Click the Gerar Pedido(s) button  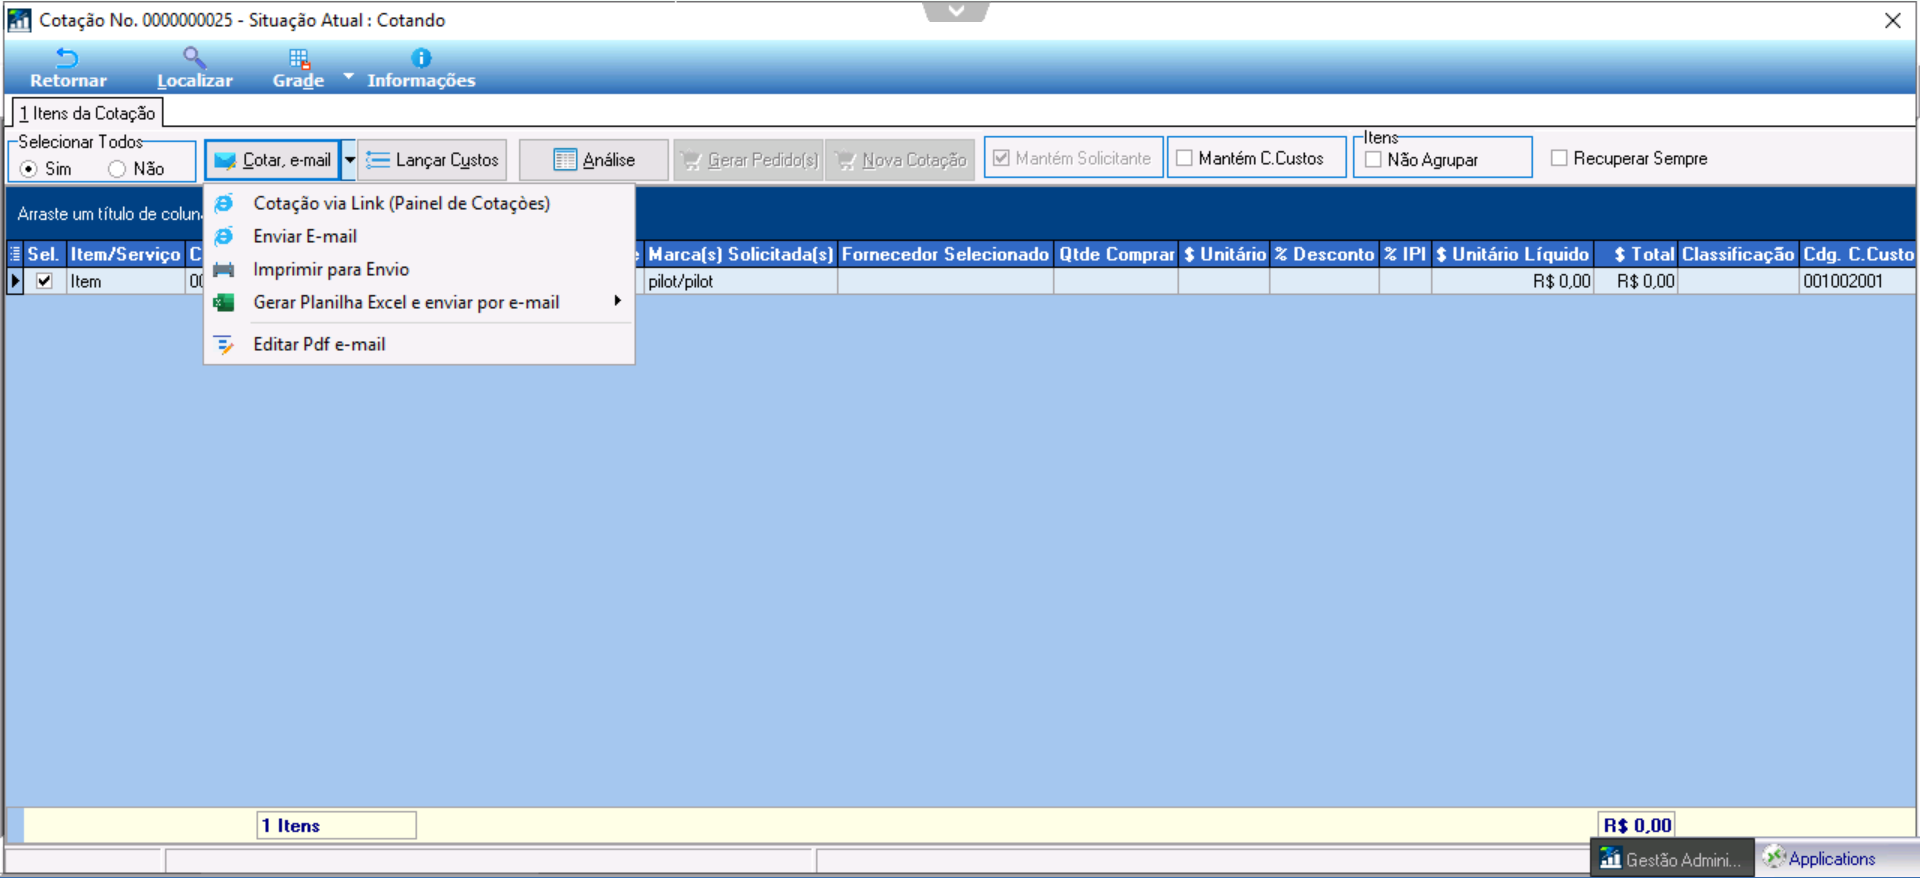[x=748, y=159]
